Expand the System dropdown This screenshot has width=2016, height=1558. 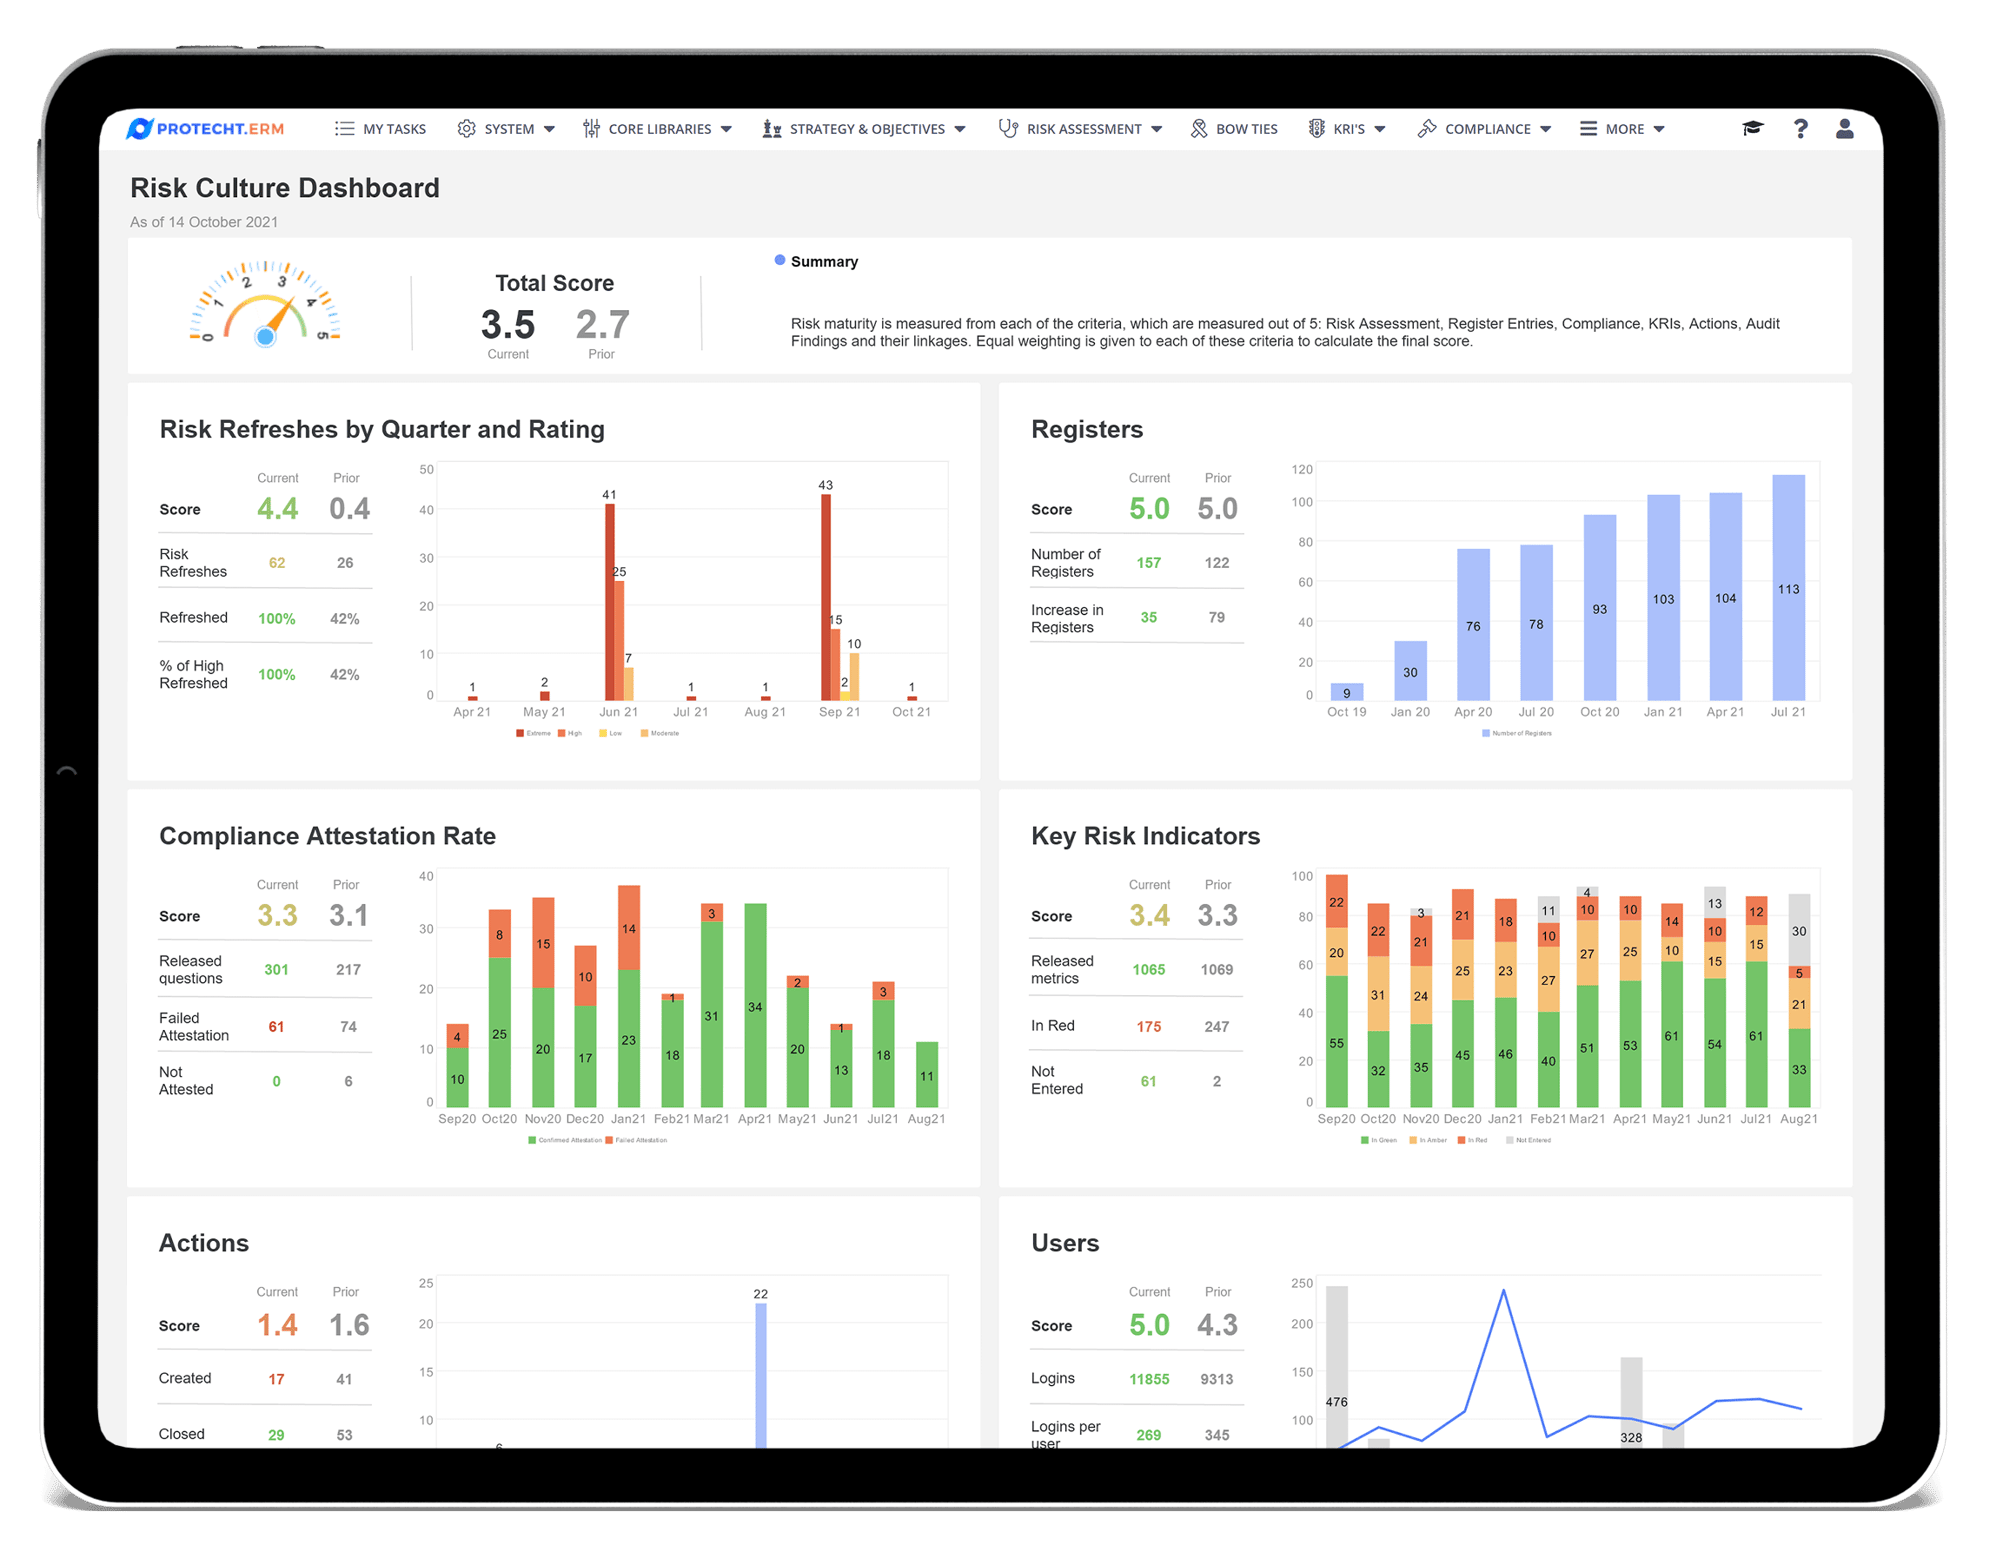click(506, 128)
